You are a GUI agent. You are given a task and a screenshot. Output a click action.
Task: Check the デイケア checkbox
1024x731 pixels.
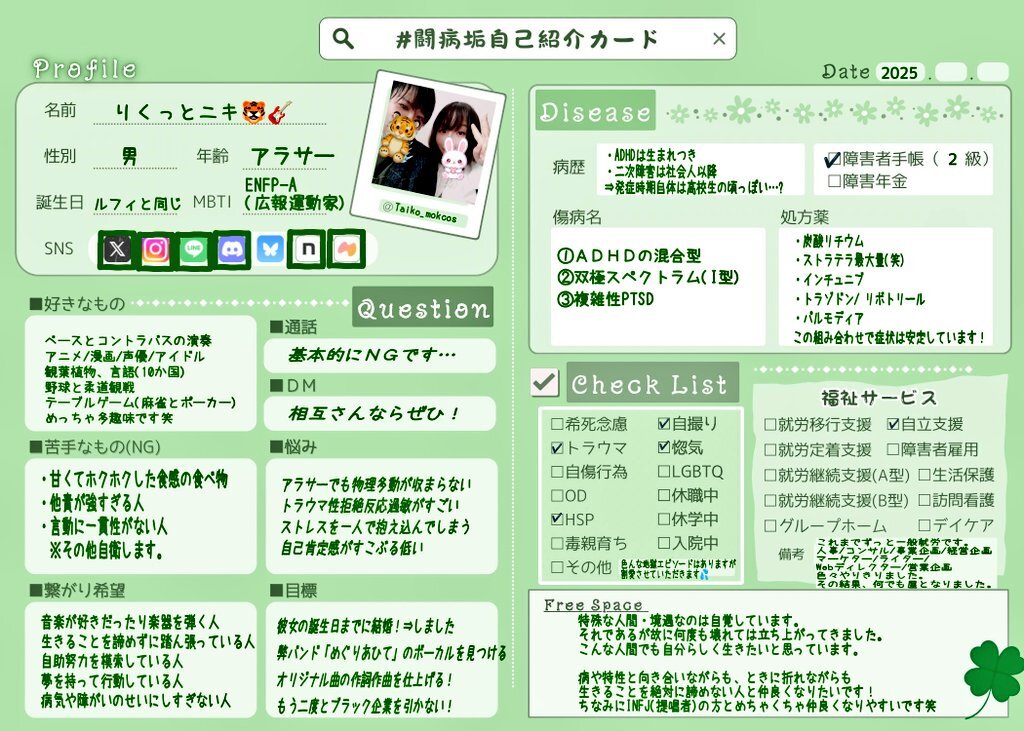coord(925,525)
